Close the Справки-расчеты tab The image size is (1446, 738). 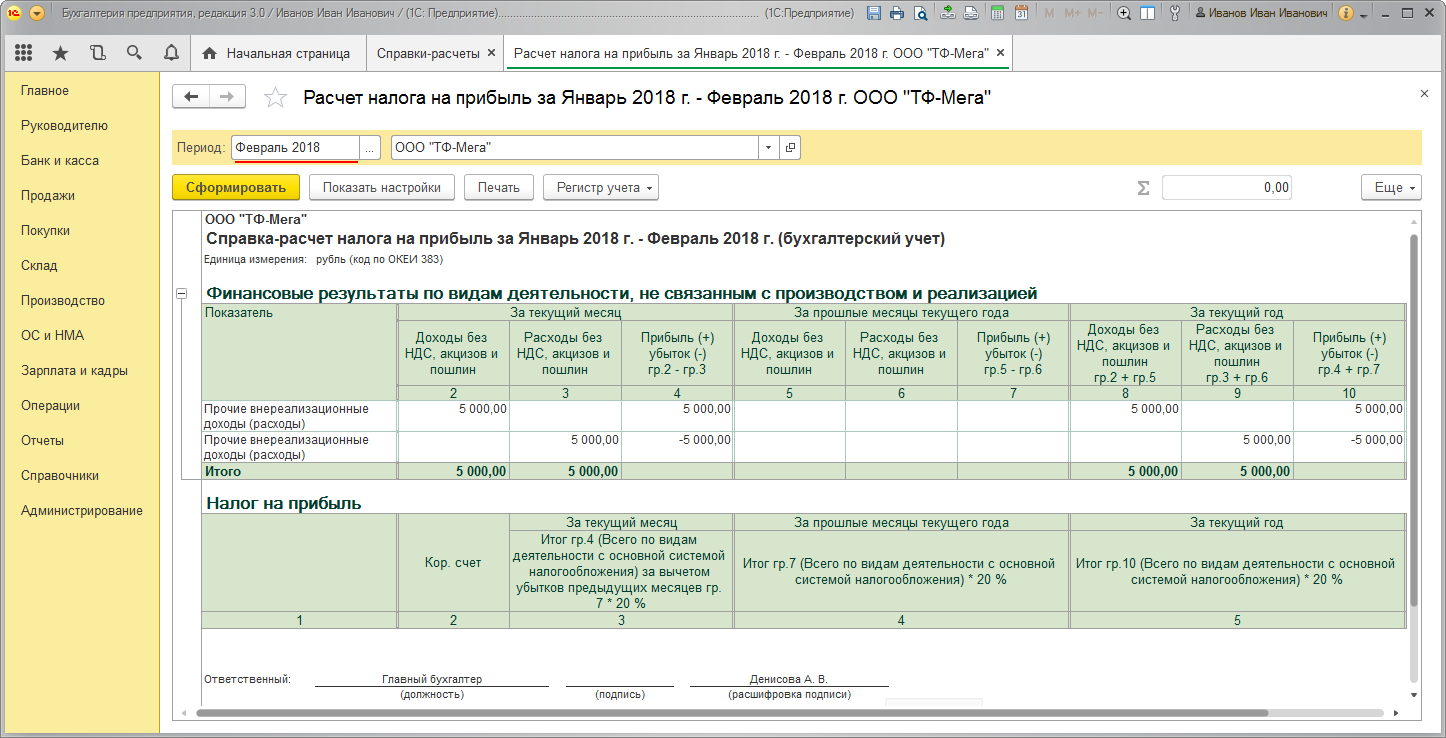coord(491,53)
